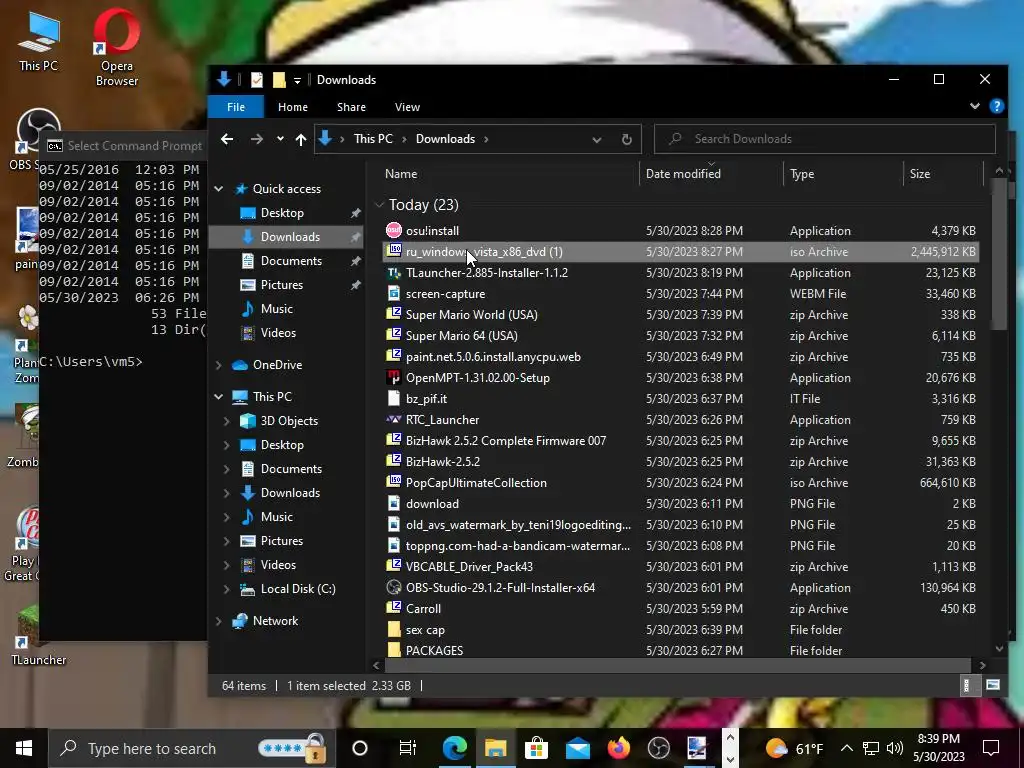The height and width of the screenshot is (768, 1024).
Task: Select the PACKAGES folder icon
Action: 394,649
